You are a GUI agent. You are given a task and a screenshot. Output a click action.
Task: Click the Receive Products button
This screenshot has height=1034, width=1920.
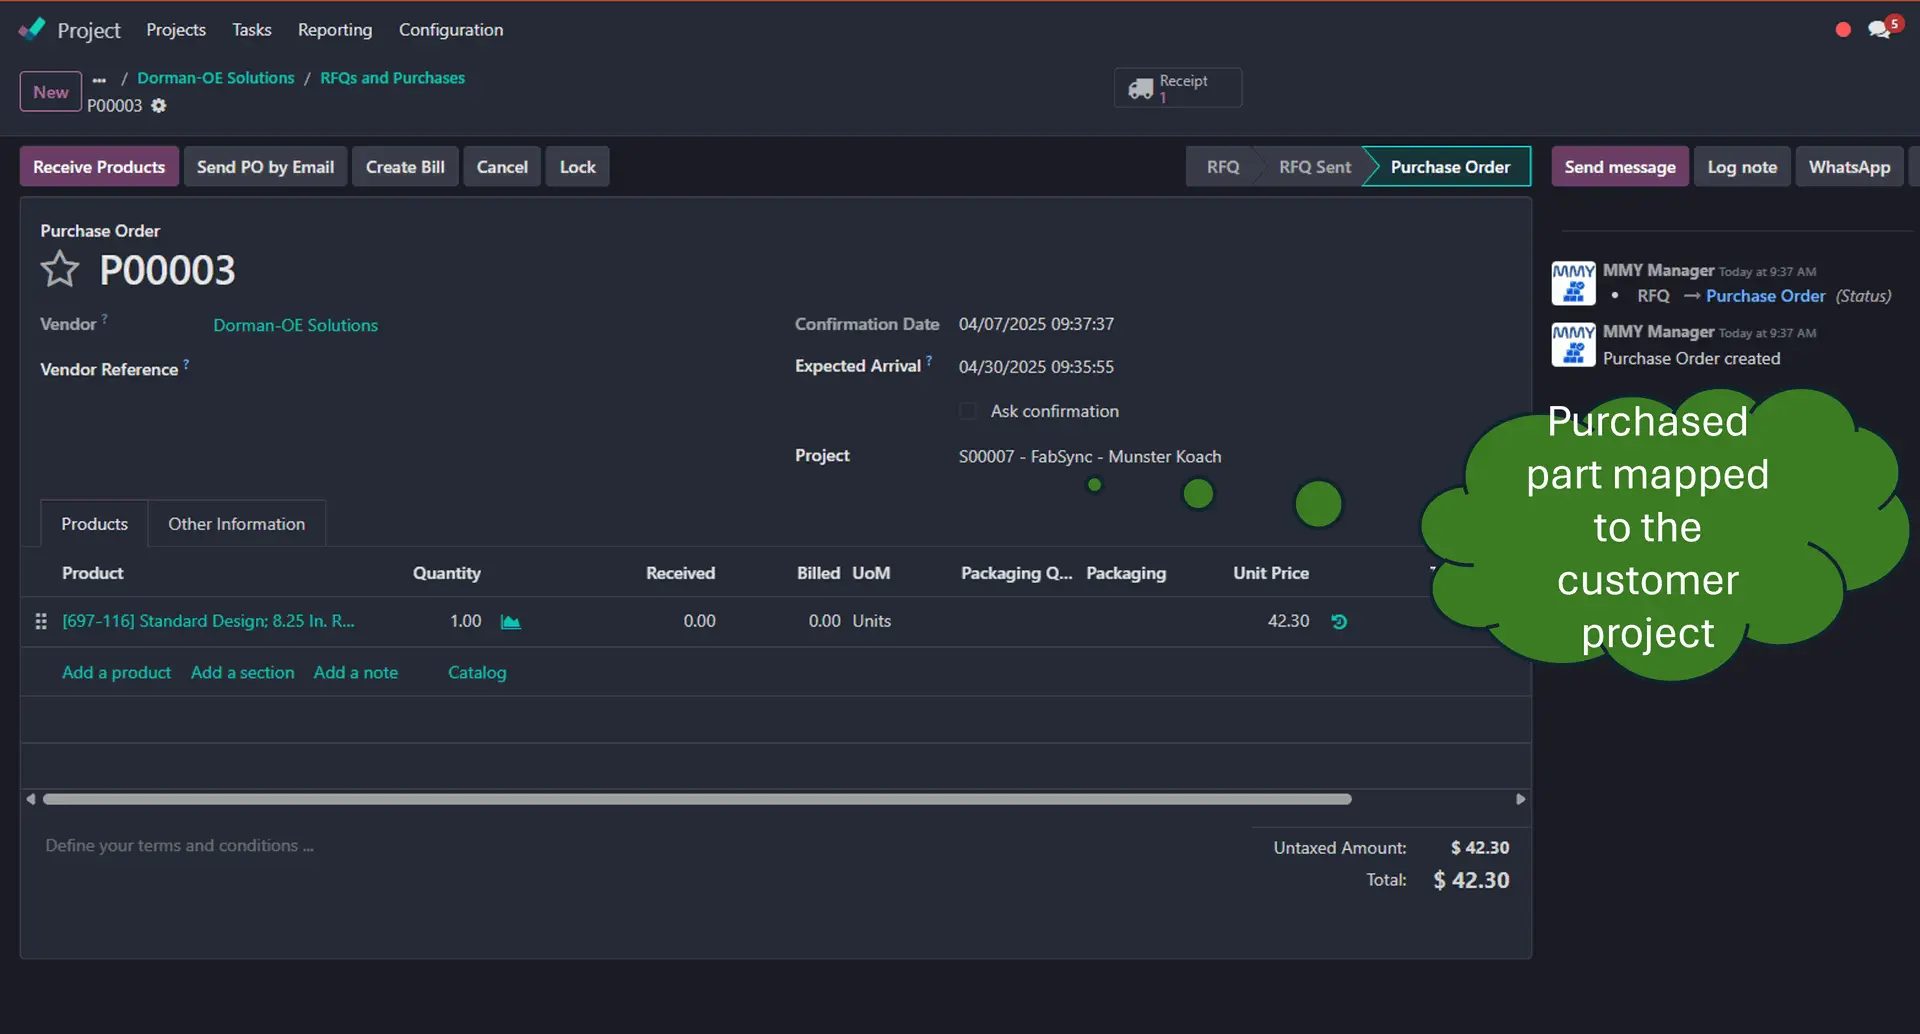point(99,167)
